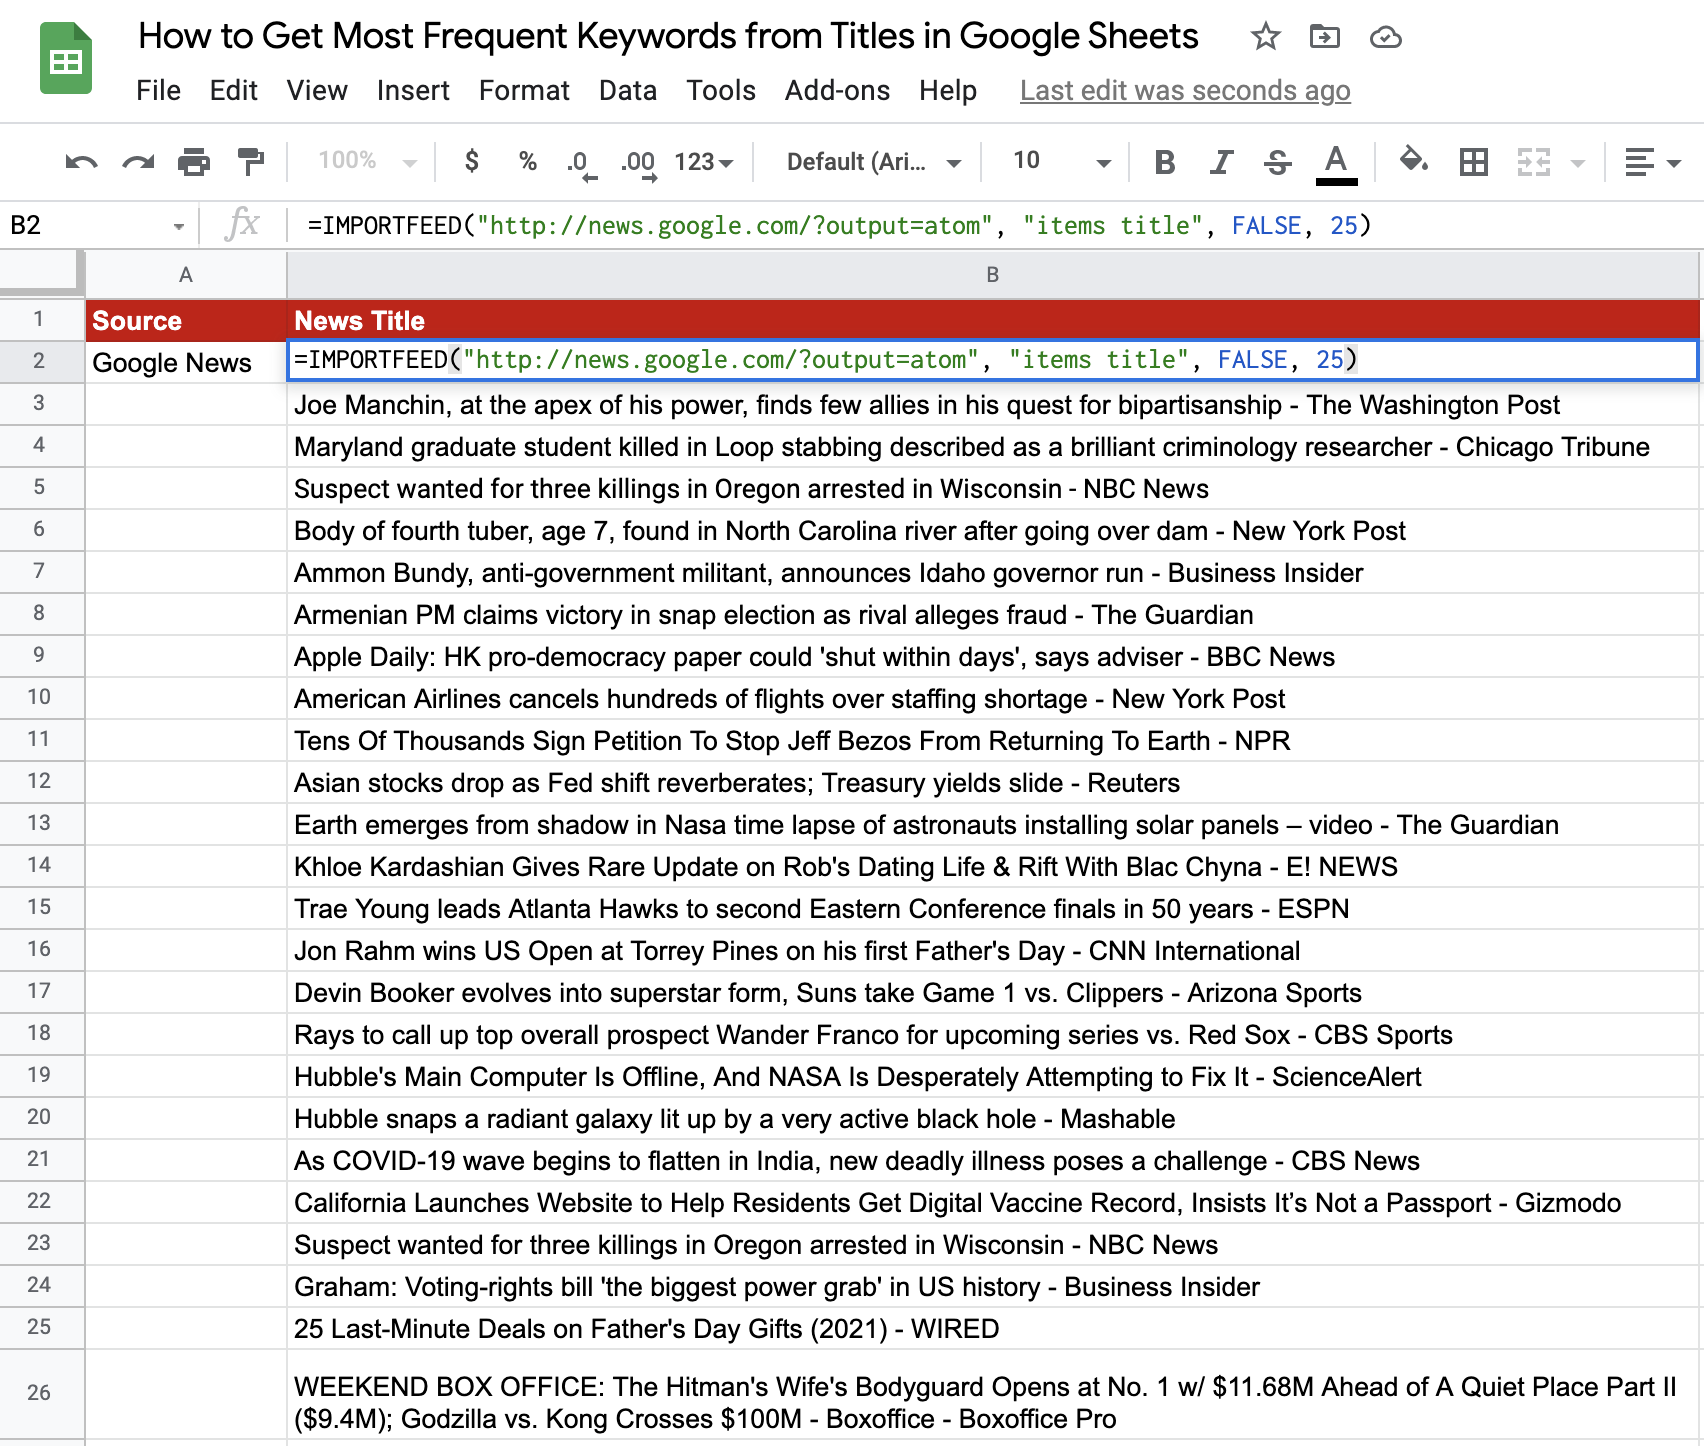The image size is (1704, 1446).
Task: Apply currency format with dollar button
Action: [x=472, y=162]
